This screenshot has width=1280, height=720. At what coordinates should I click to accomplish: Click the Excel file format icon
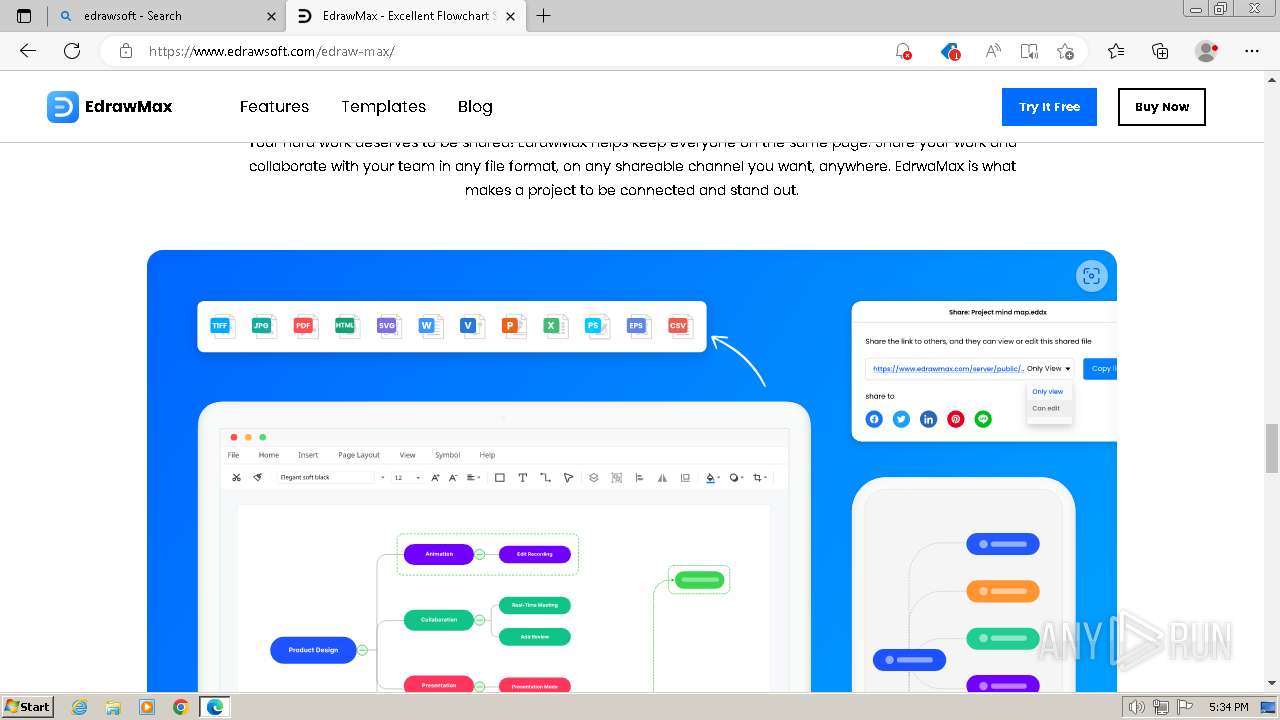[554, 326]
